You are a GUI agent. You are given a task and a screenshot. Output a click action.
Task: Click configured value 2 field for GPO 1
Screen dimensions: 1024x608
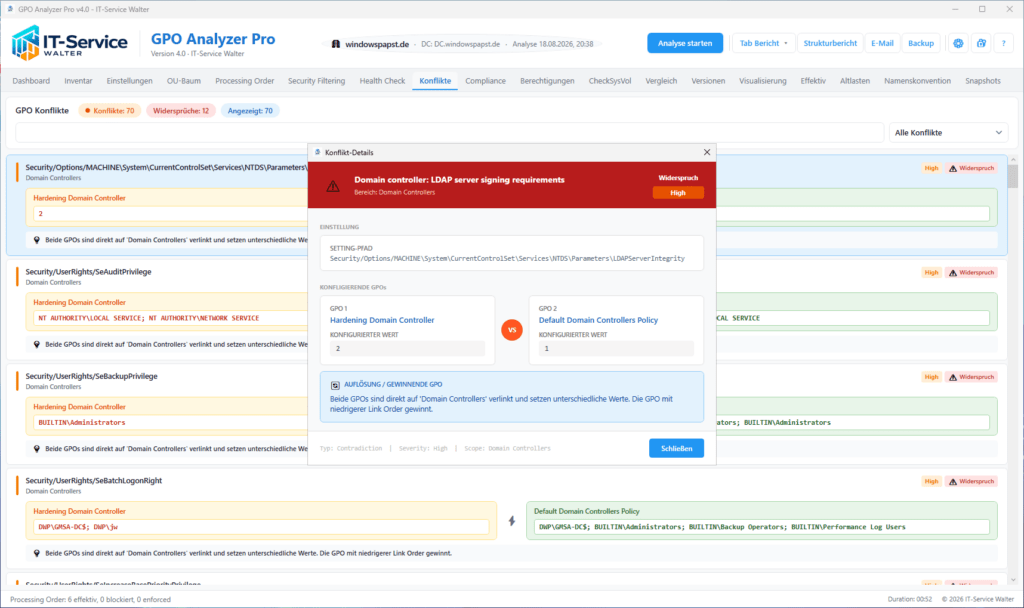click(408, 349)
